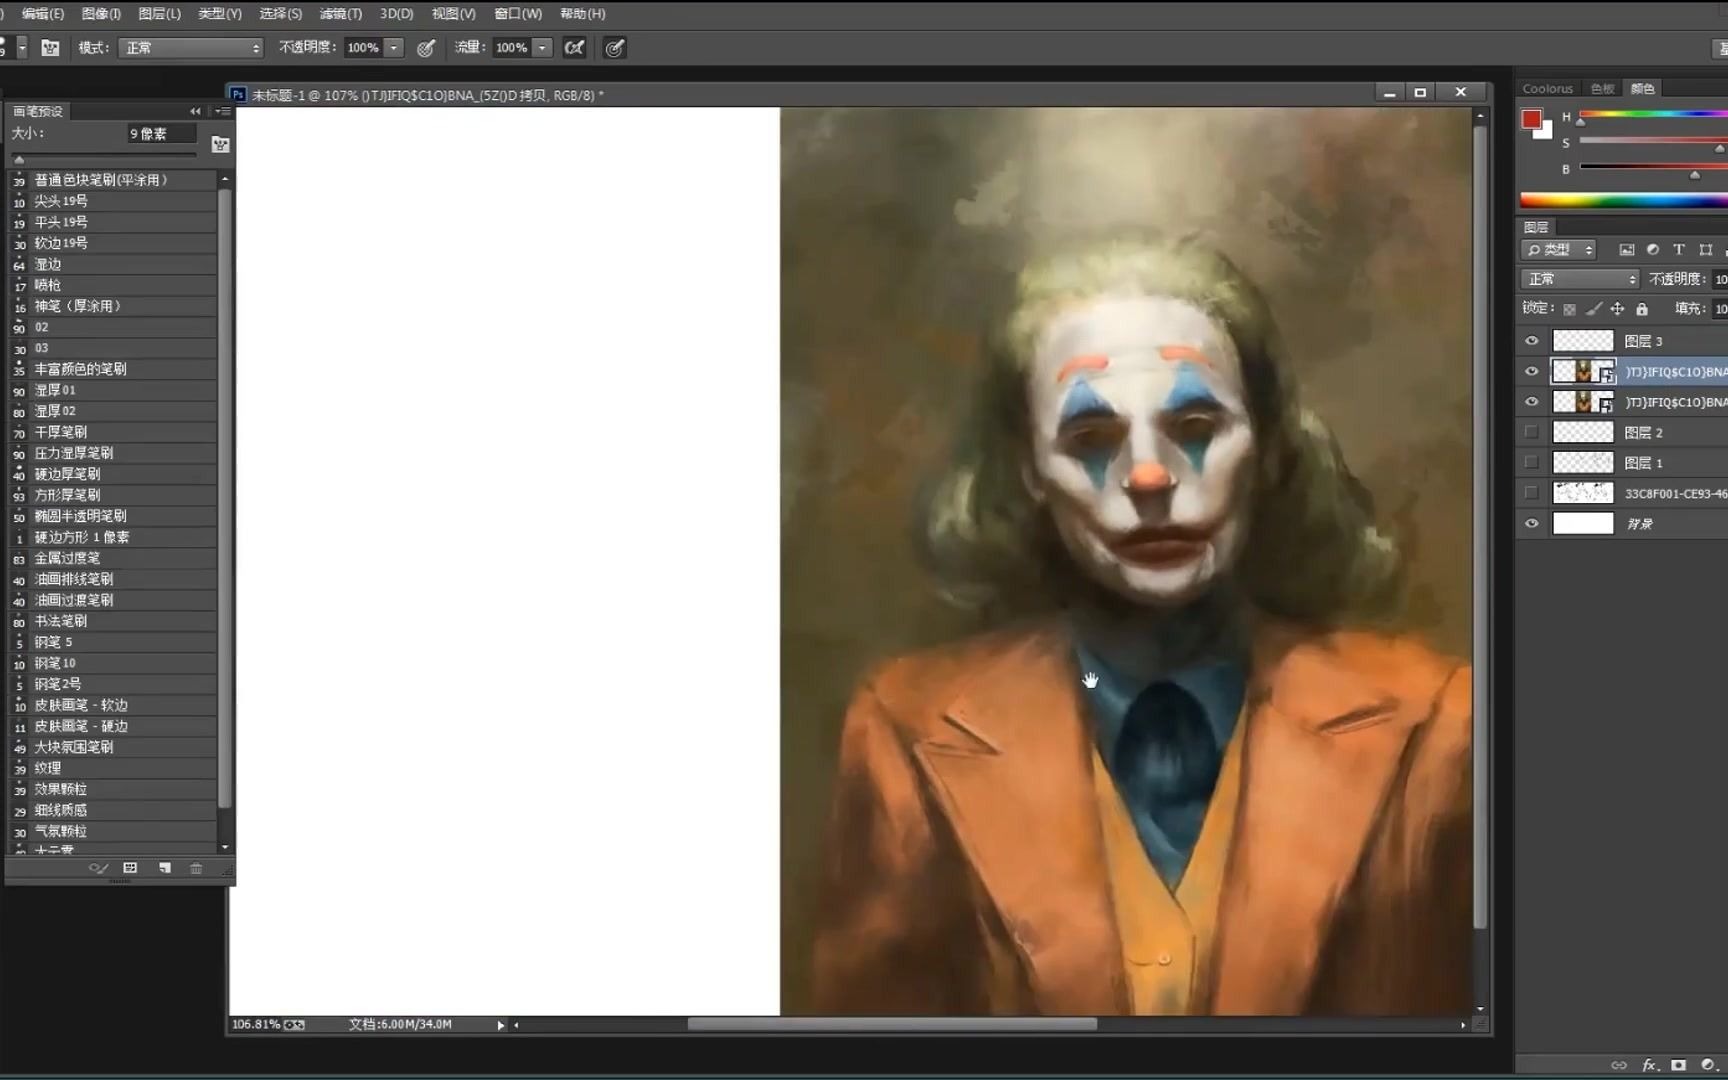The width and height of the screenshot is (1728, 1080).
Task: Click brush size field 9 像素
Action: coord(162,133)
